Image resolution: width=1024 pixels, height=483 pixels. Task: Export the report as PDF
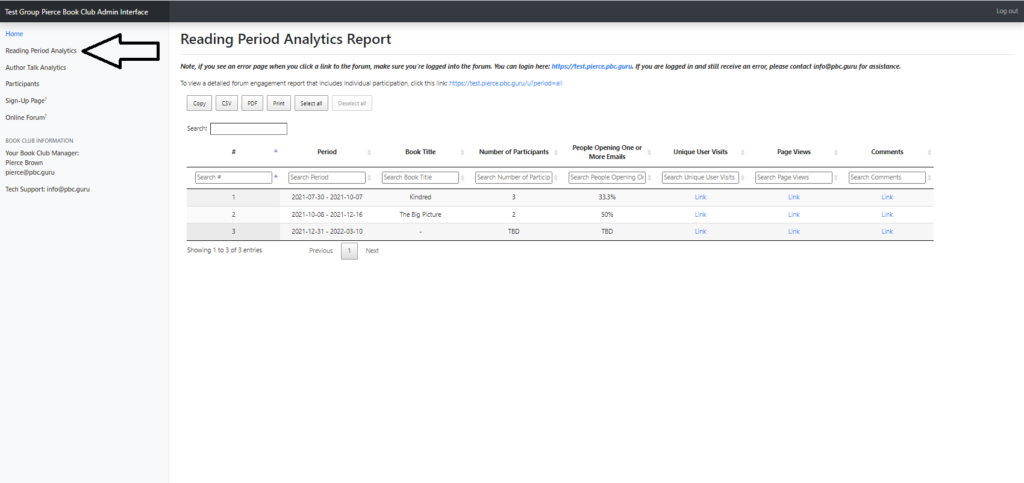[x=253, y=103]
